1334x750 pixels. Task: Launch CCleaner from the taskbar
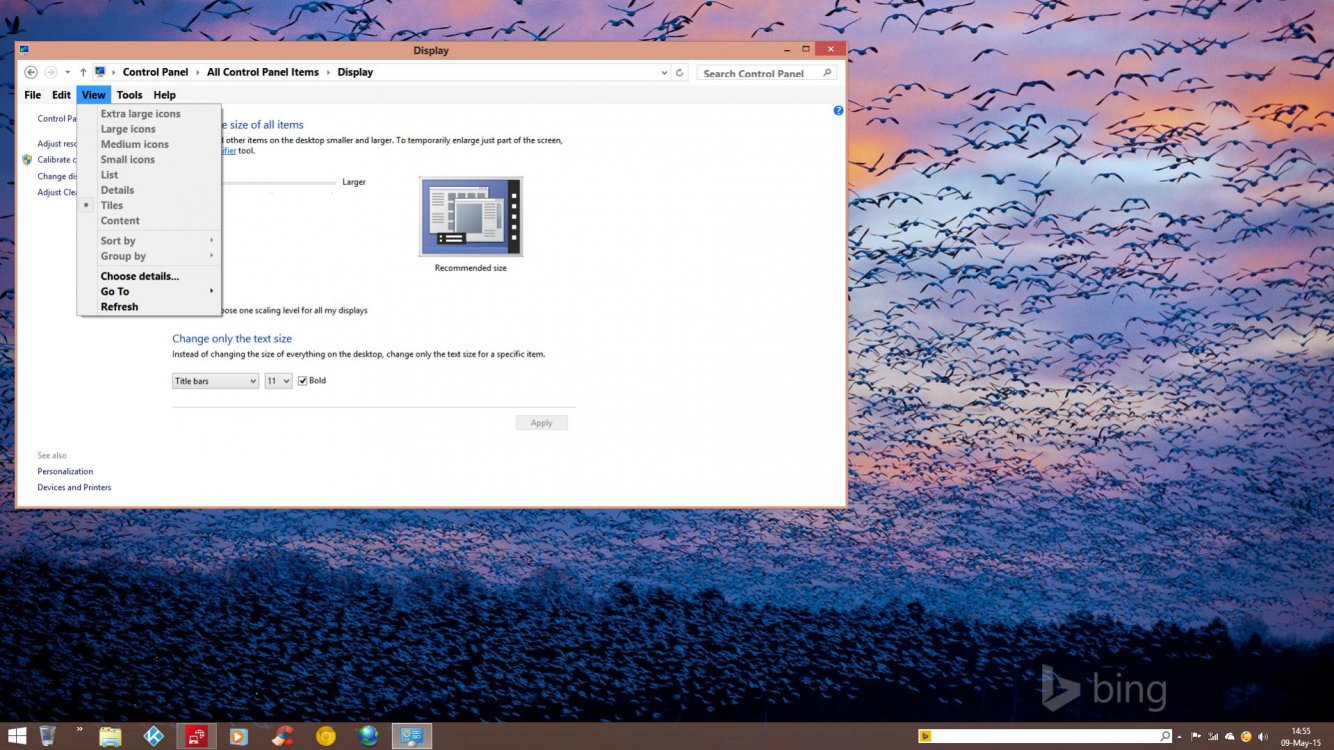(282, 737)
